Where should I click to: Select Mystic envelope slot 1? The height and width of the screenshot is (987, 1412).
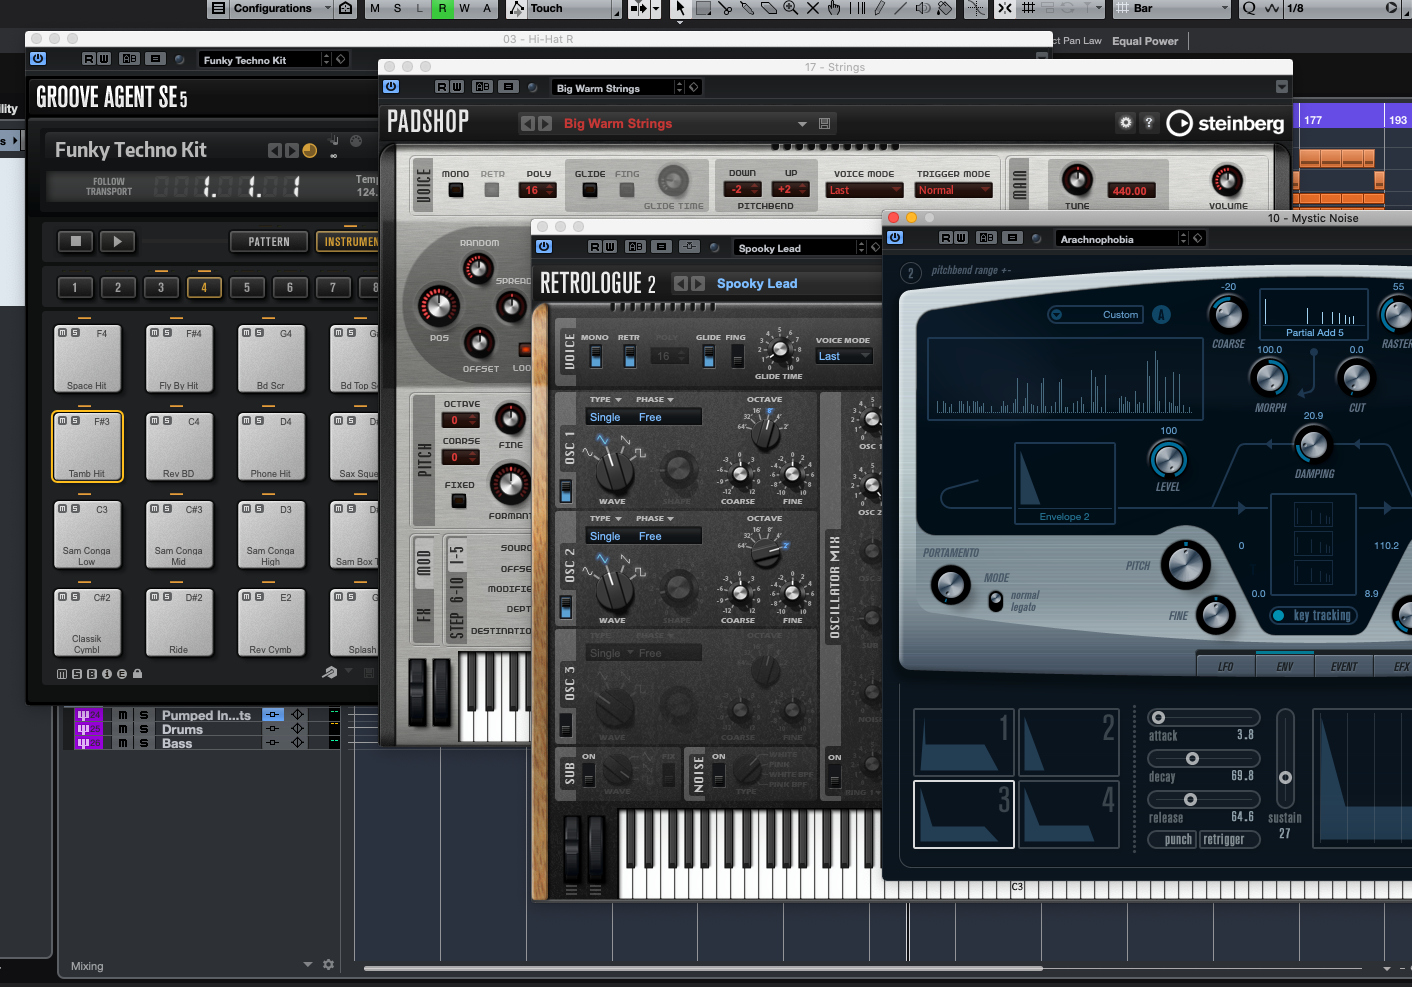pos(964,742)
